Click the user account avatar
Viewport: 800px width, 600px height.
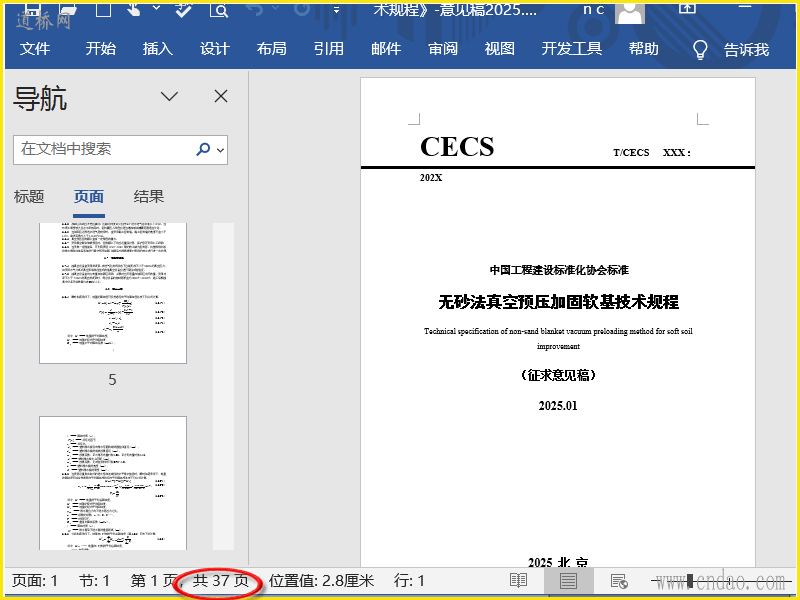tap(630, 13)
